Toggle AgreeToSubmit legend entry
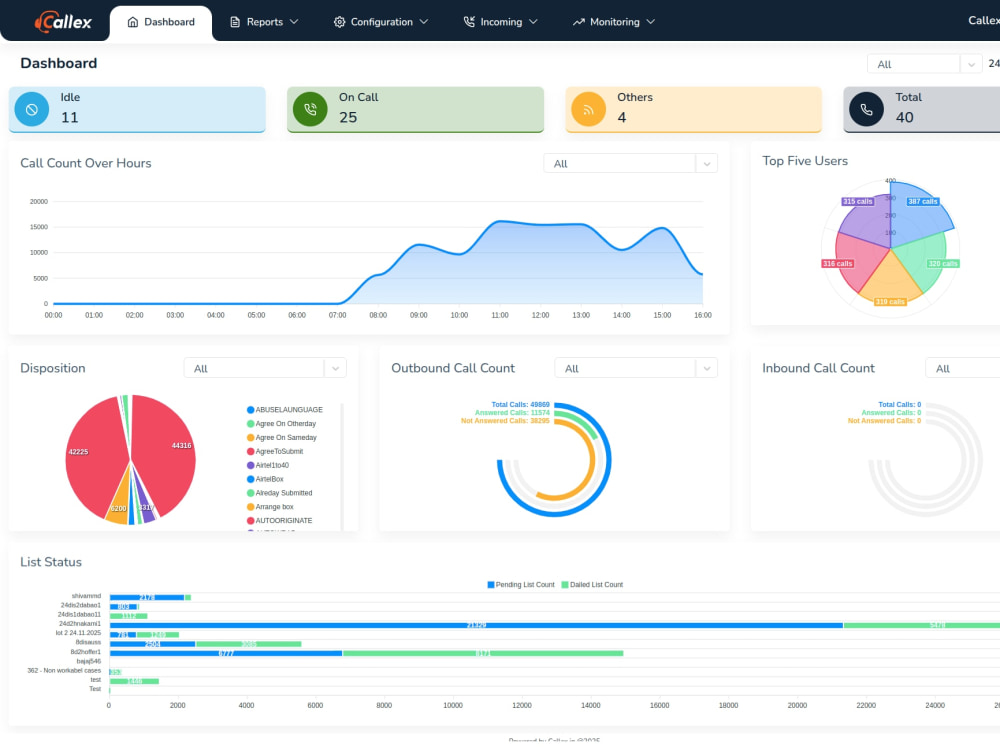This screenshot has width=1000, height=750. point(275,452)
